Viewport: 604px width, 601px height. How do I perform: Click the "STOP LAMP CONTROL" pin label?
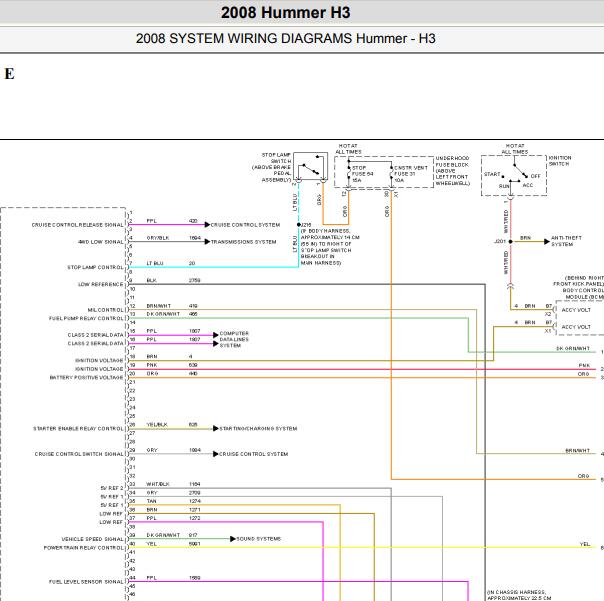point(96,267)
